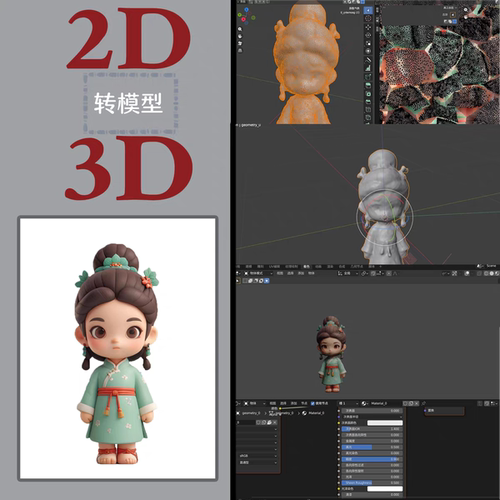The image size is (500, 500).
Task: Click the new material copy button beside Material_0
Action: point(411,403)
